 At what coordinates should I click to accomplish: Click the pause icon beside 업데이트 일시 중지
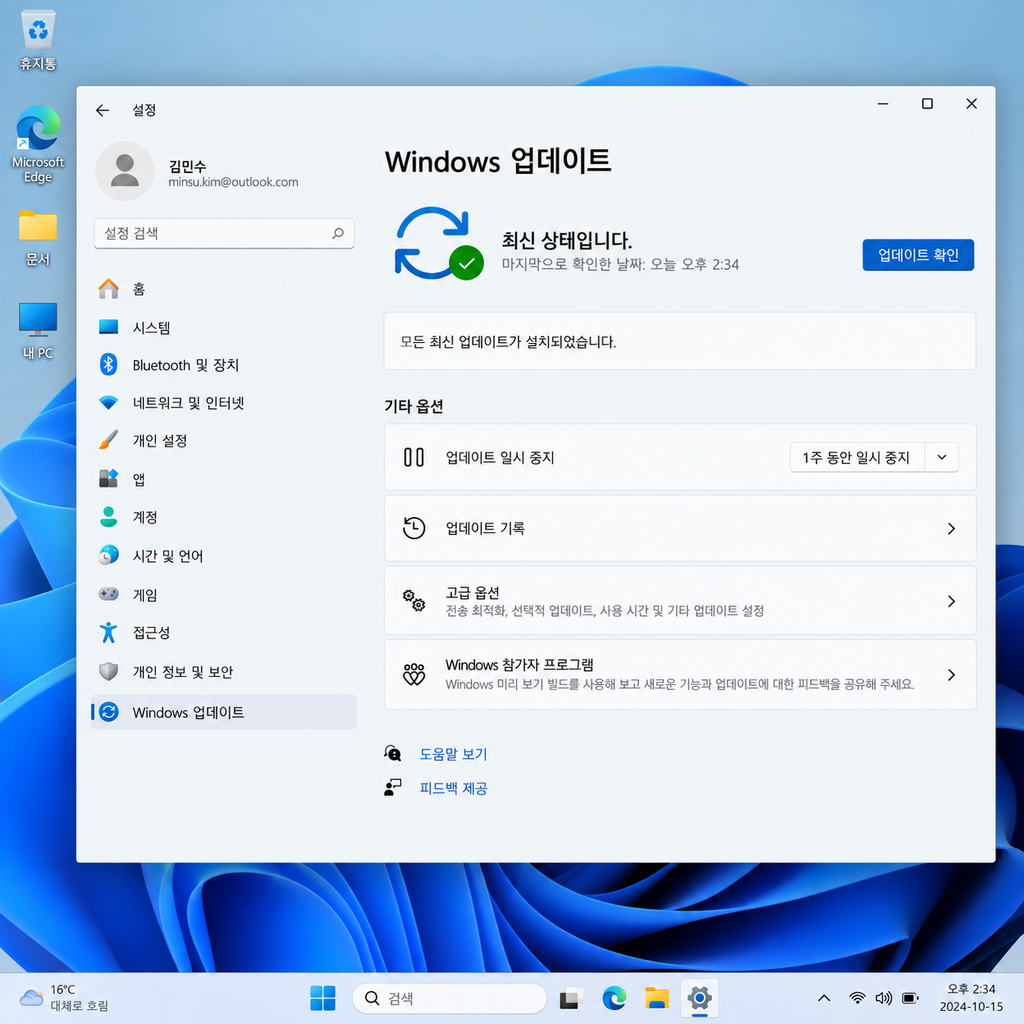[x=414, y=457]
